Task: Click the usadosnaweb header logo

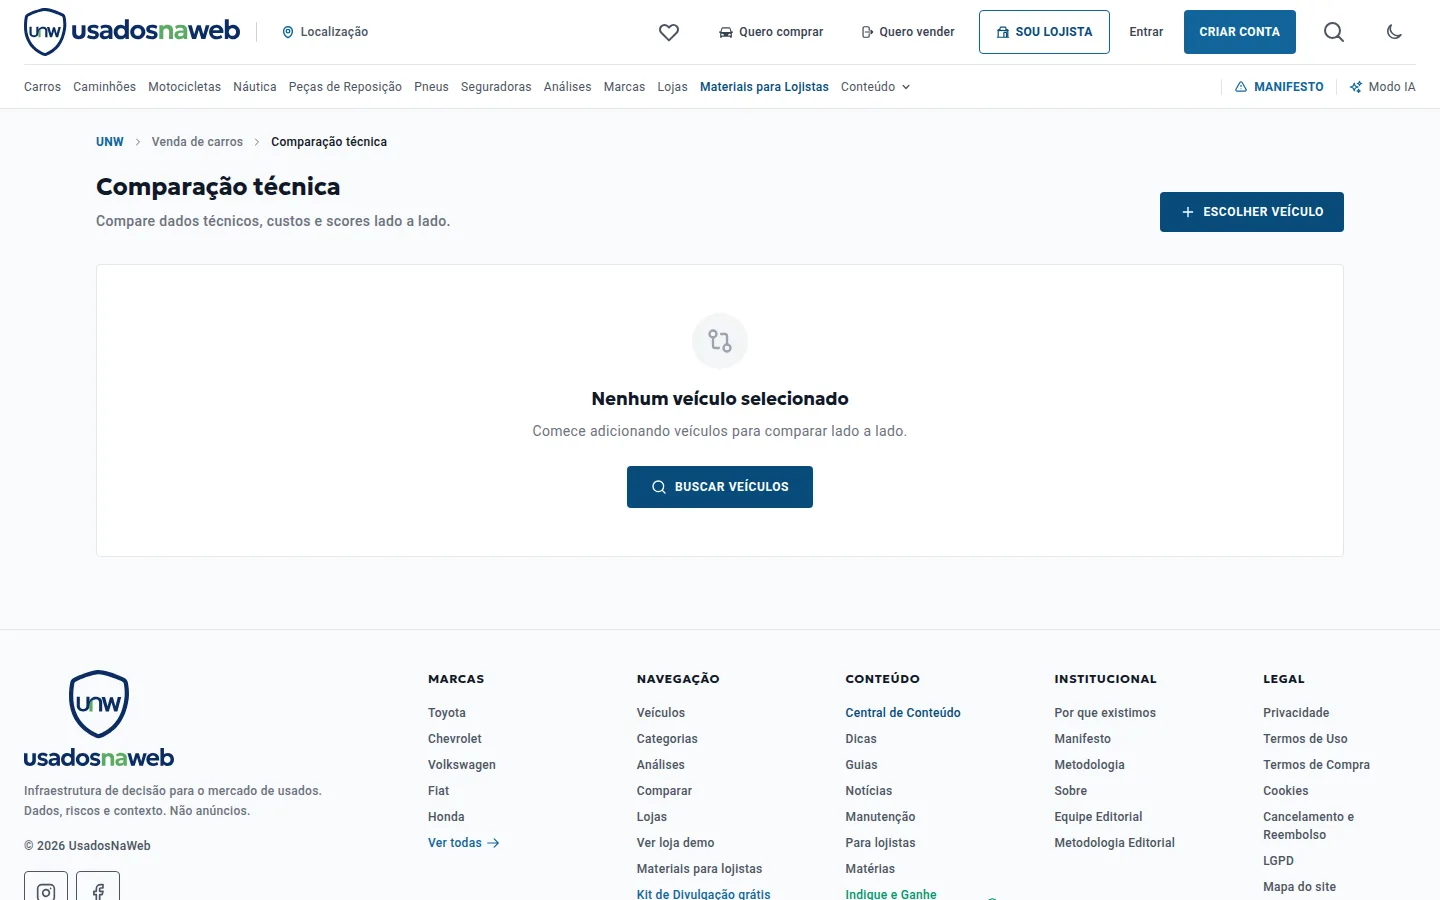Action: click(x=132, y=31)
